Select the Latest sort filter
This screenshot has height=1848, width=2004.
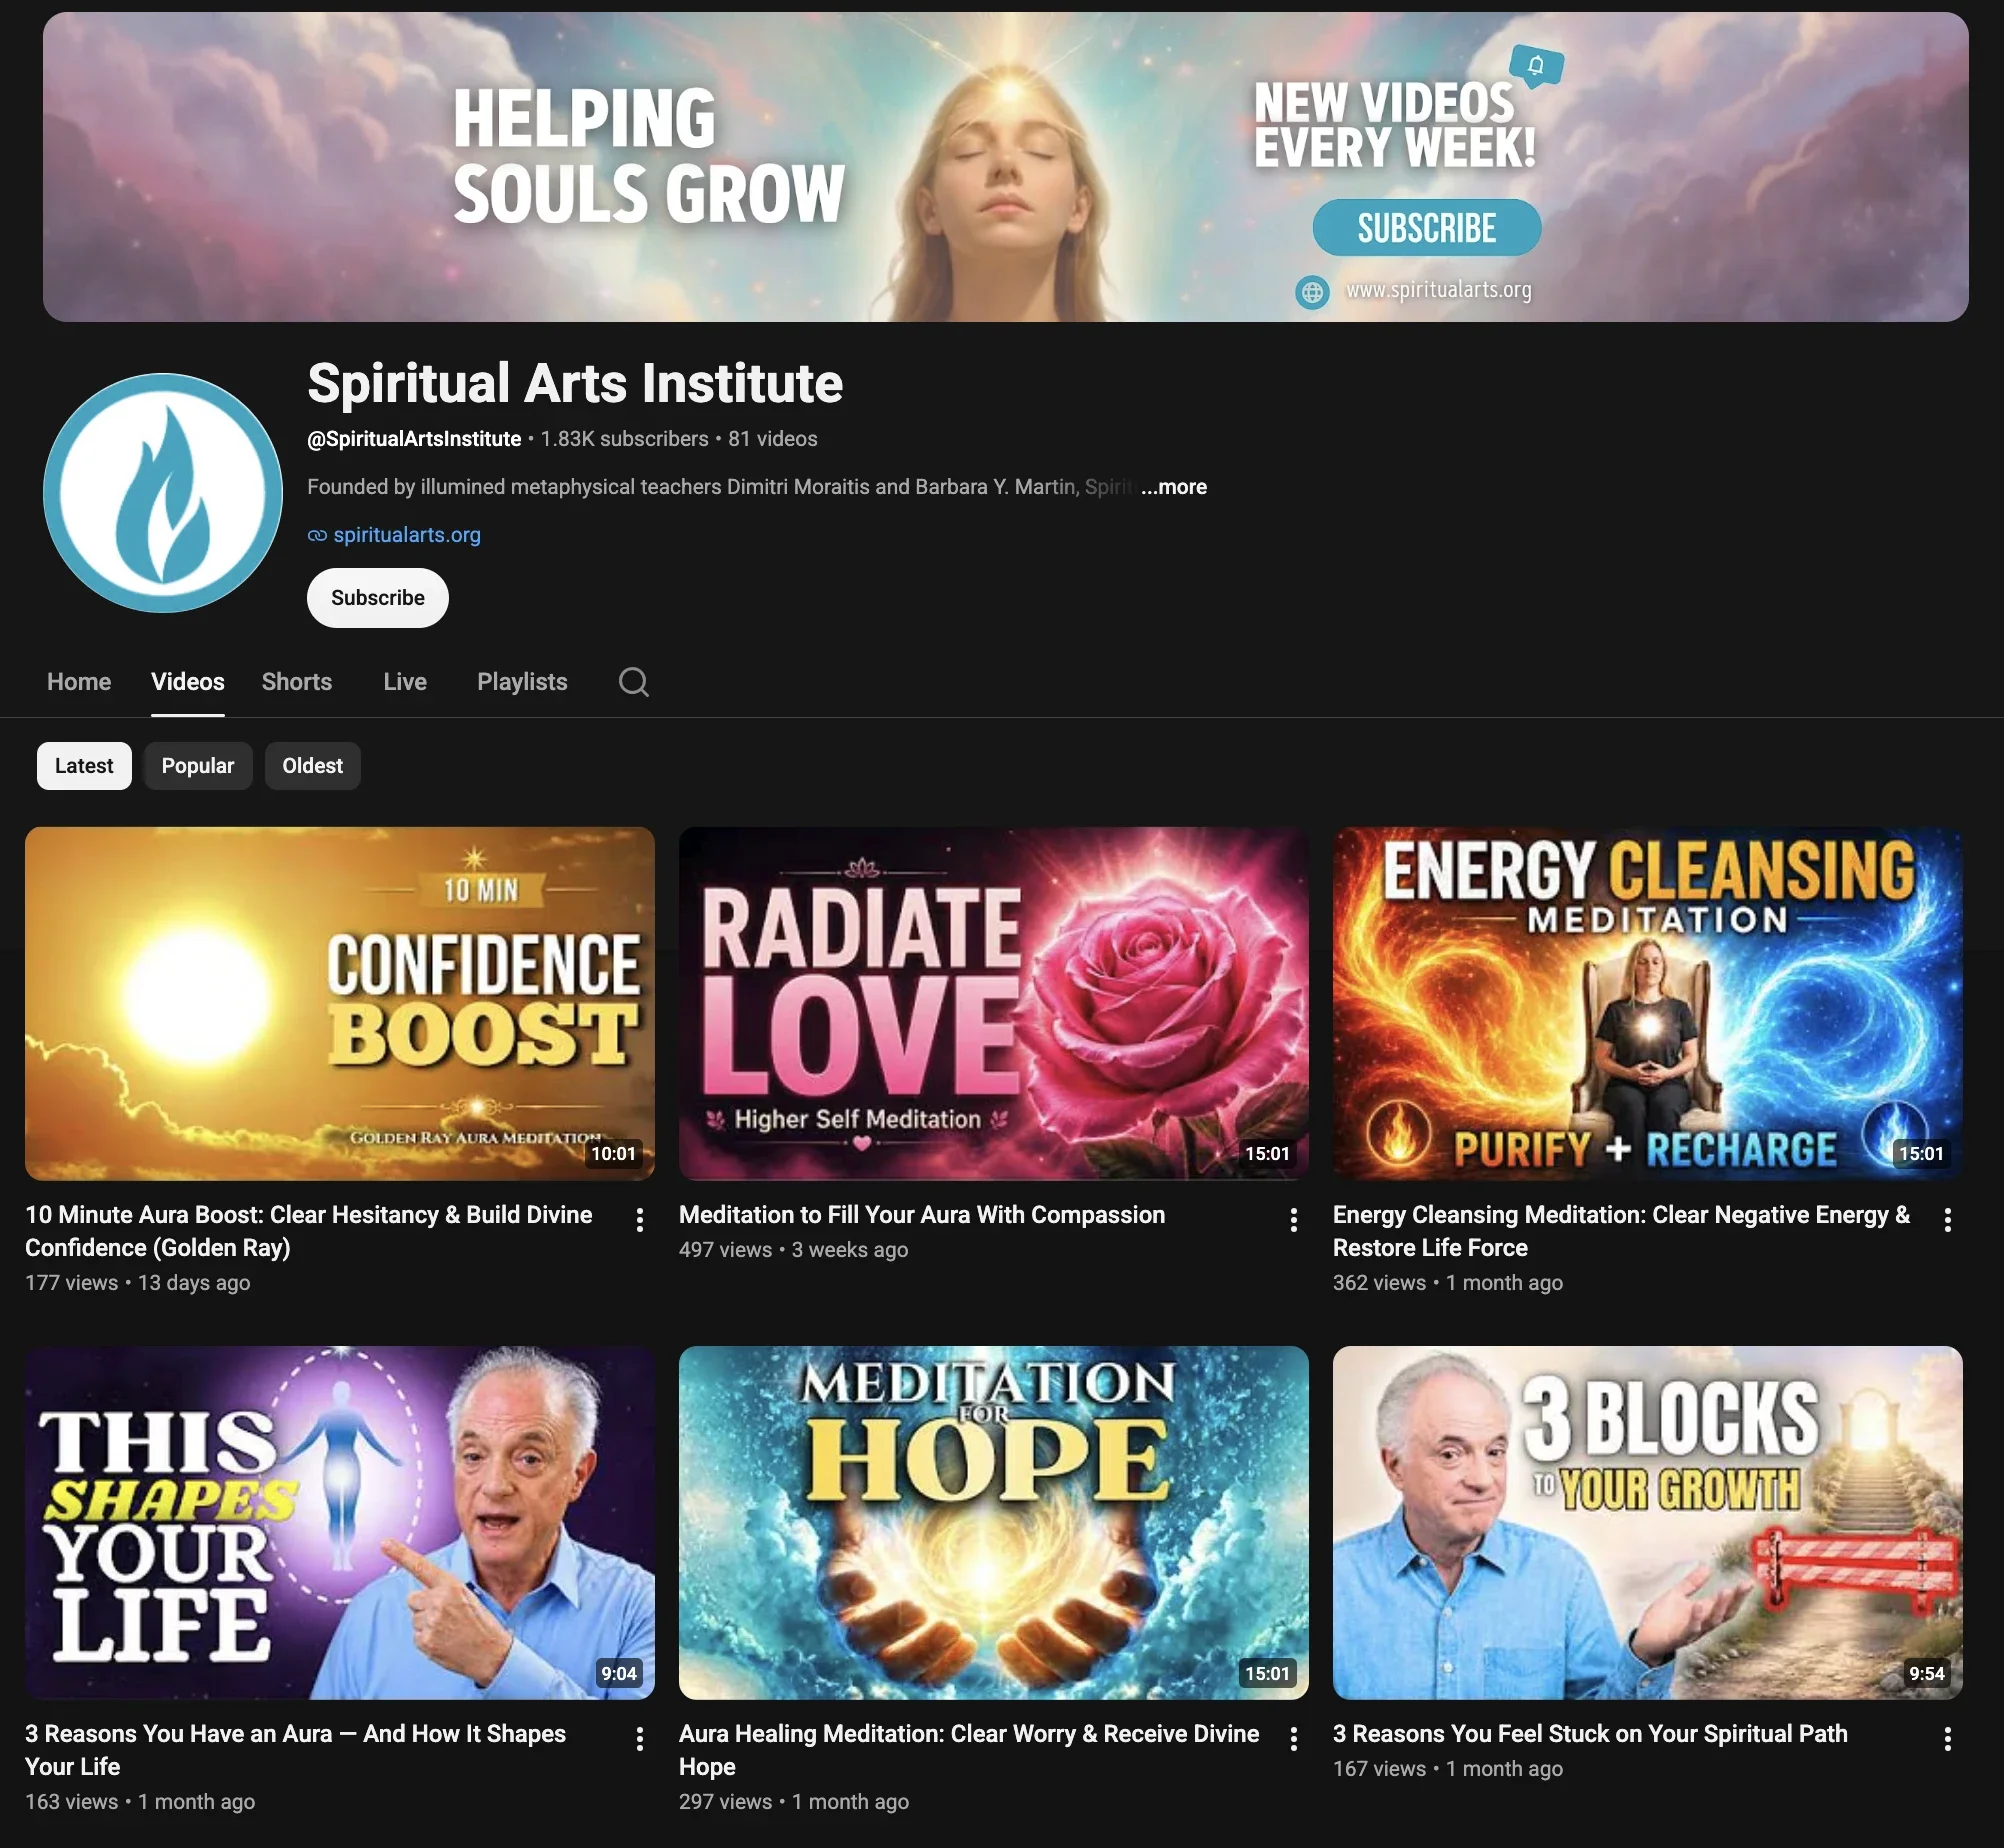coord(84,766)
